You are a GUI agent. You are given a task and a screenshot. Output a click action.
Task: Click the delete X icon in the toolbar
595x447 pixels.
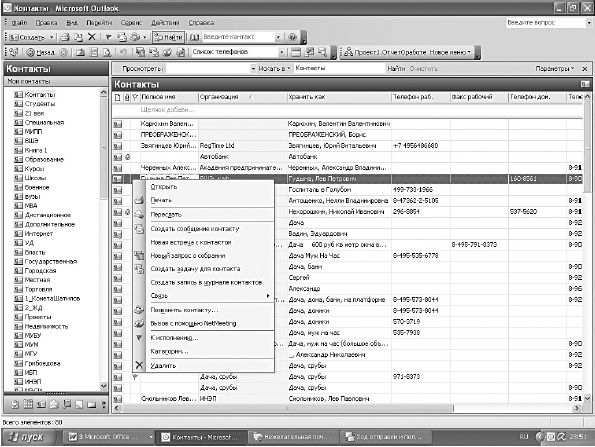[92, 37]
